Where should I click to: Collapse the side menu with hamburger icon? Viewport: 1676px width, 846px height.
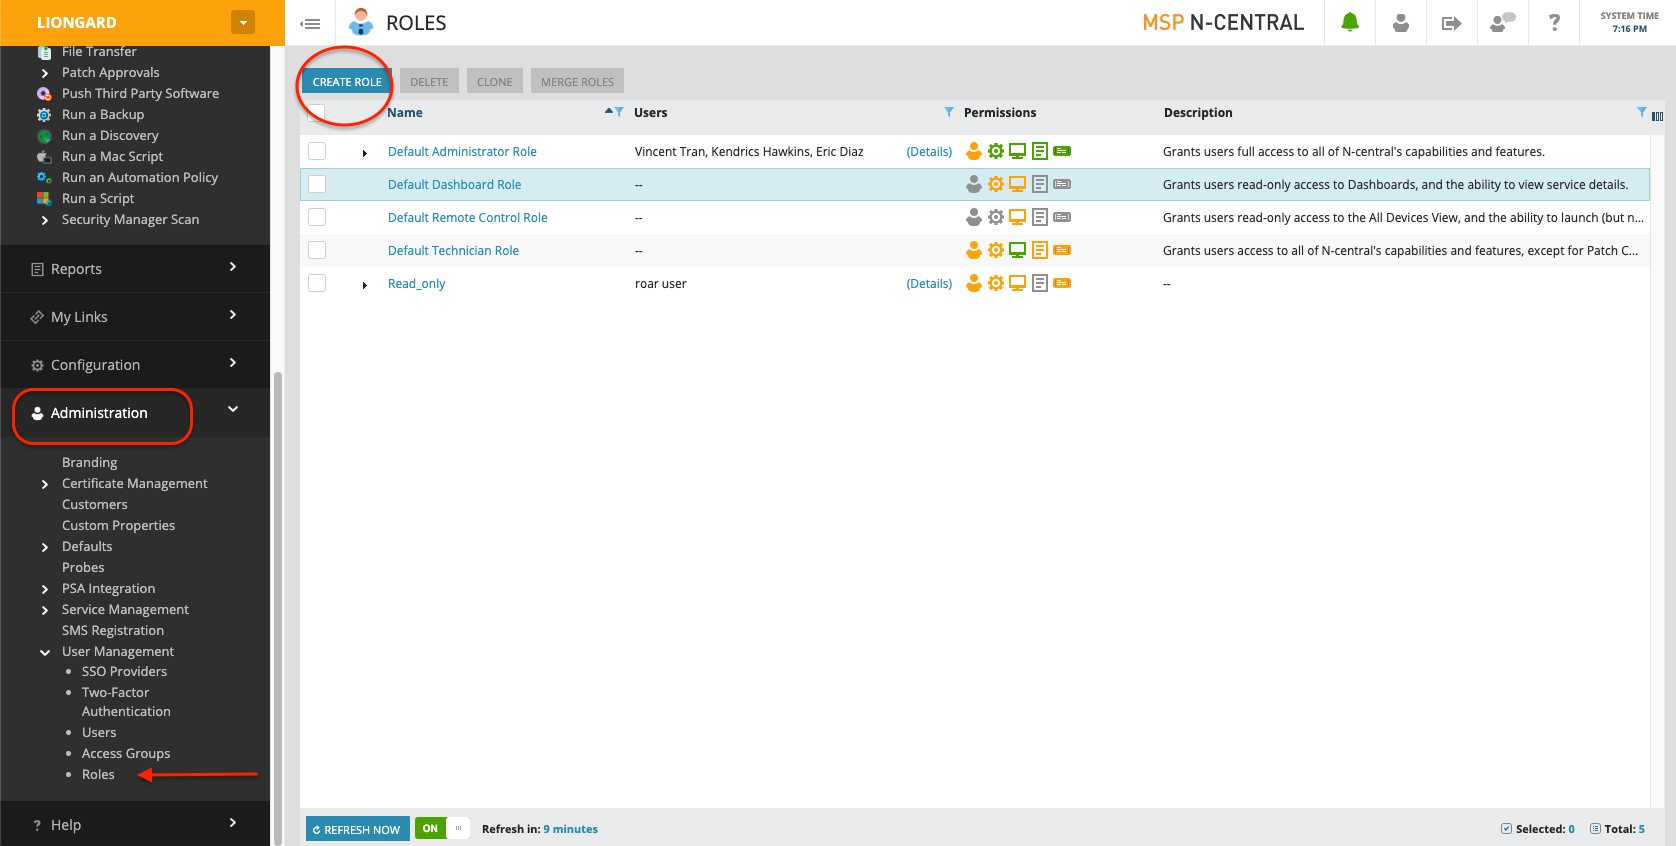pyautogui.click(x=311, y=23)
